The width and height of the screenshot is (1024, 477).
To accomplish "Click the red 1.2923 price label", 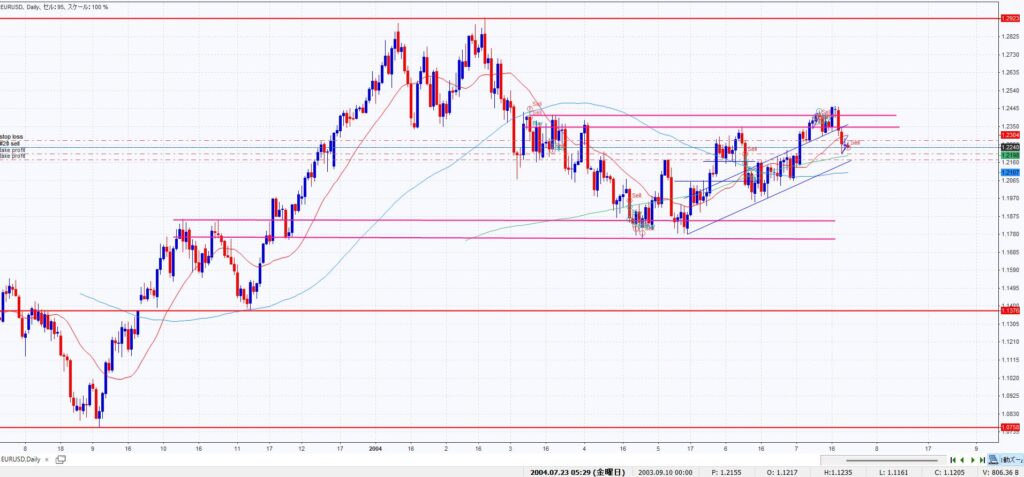I will 1009,18.
